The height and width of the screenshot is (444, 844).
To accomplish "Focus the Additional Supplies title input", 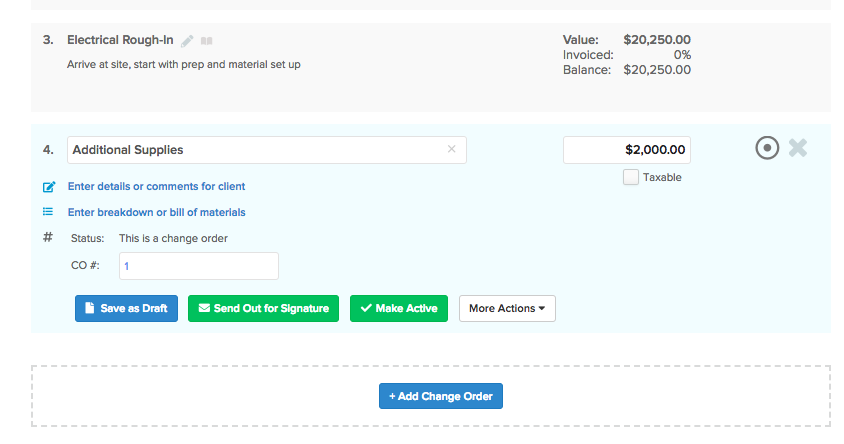I will (255, 150).
